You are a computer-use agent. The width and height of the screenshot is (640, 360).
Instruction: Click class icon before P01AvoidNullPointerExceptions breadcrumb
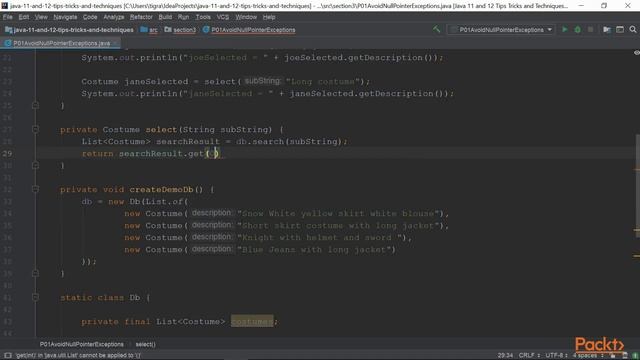pyautogui.click(x=206, y=29)
